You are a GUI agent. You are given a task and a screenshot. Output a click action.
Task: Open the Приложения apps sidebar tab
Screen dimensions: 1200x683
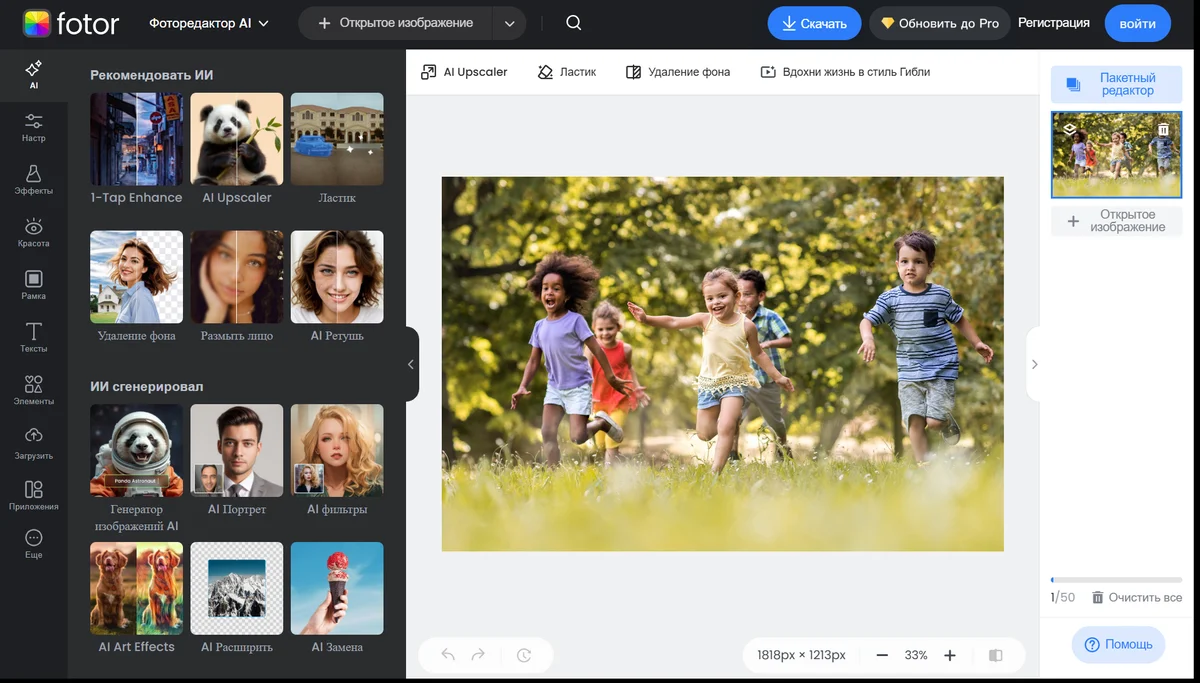tap(33, 496)
